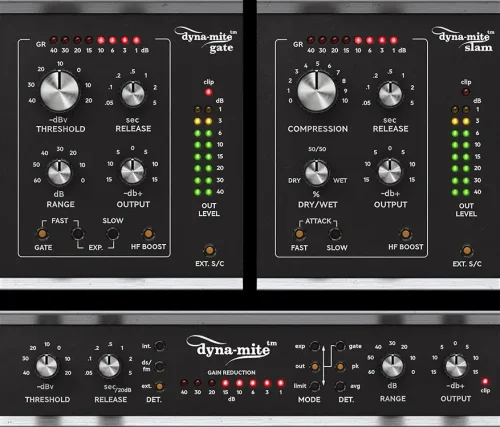Viewport: 500px width, 427px height.
Task: Click the slam plugin GR 1 dB LED
Action: tap(394, 40)
